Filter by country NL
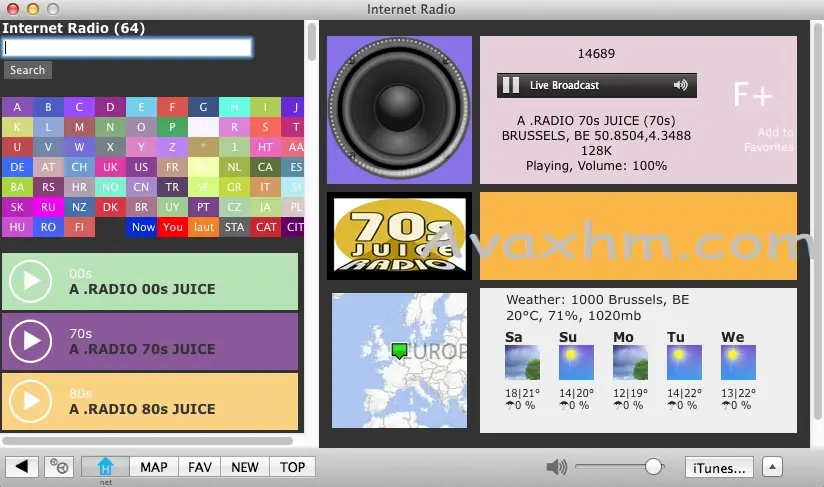Viewport: 824px width, 487px height. (x=234, y=167)
